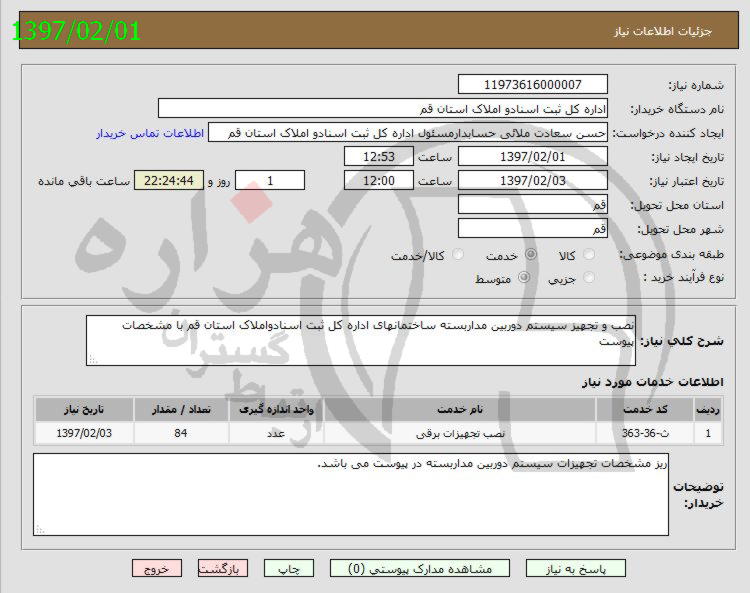Open مشاهده مدارک پیوستی (0) button

(x=419, y=569)
